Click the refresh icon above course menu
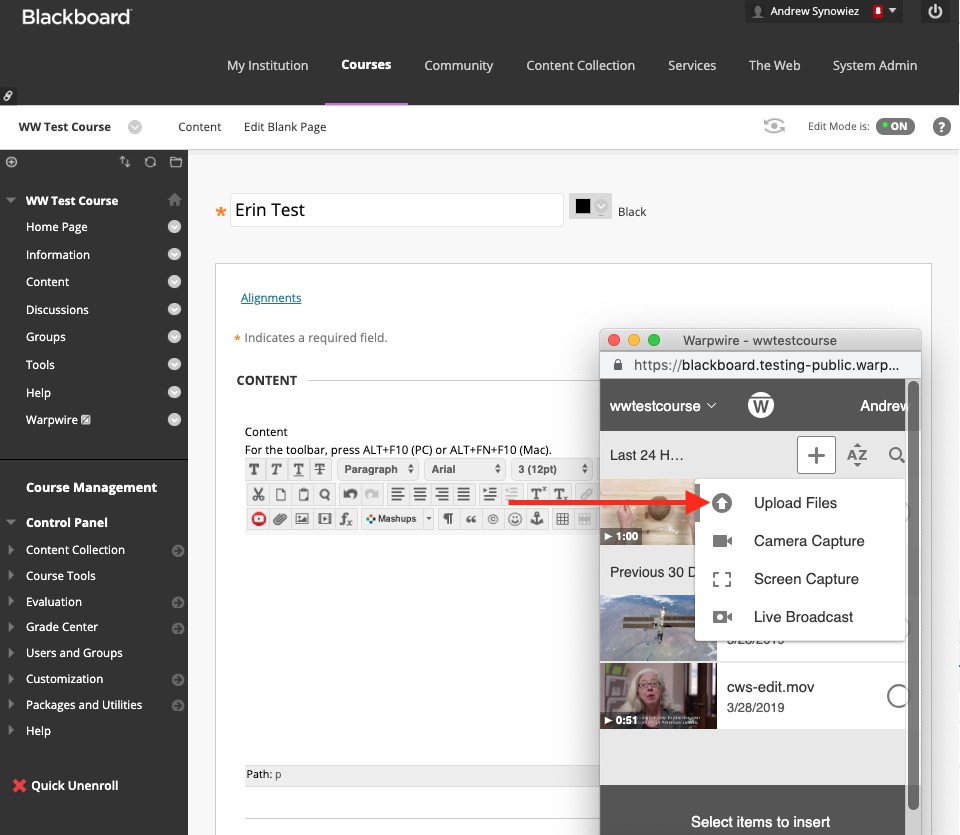960x835 pixels. 150,162
